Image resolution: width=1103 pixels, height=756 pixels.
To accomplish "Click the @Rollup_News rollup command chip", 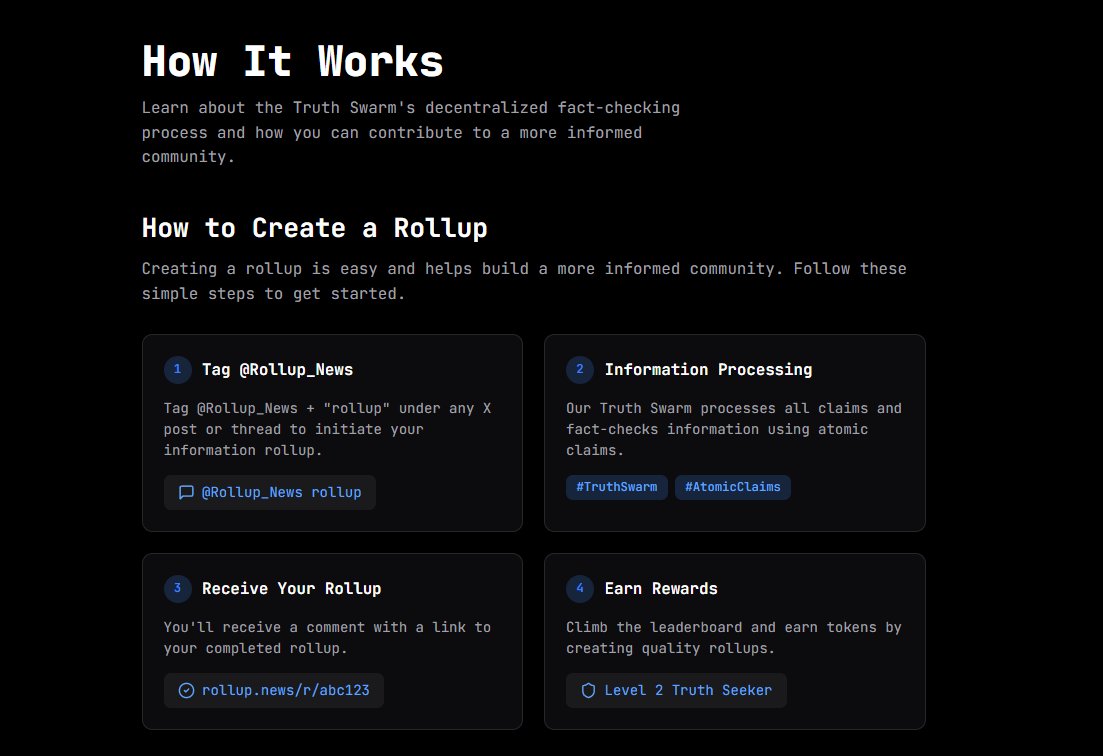I will click(269, 492).
